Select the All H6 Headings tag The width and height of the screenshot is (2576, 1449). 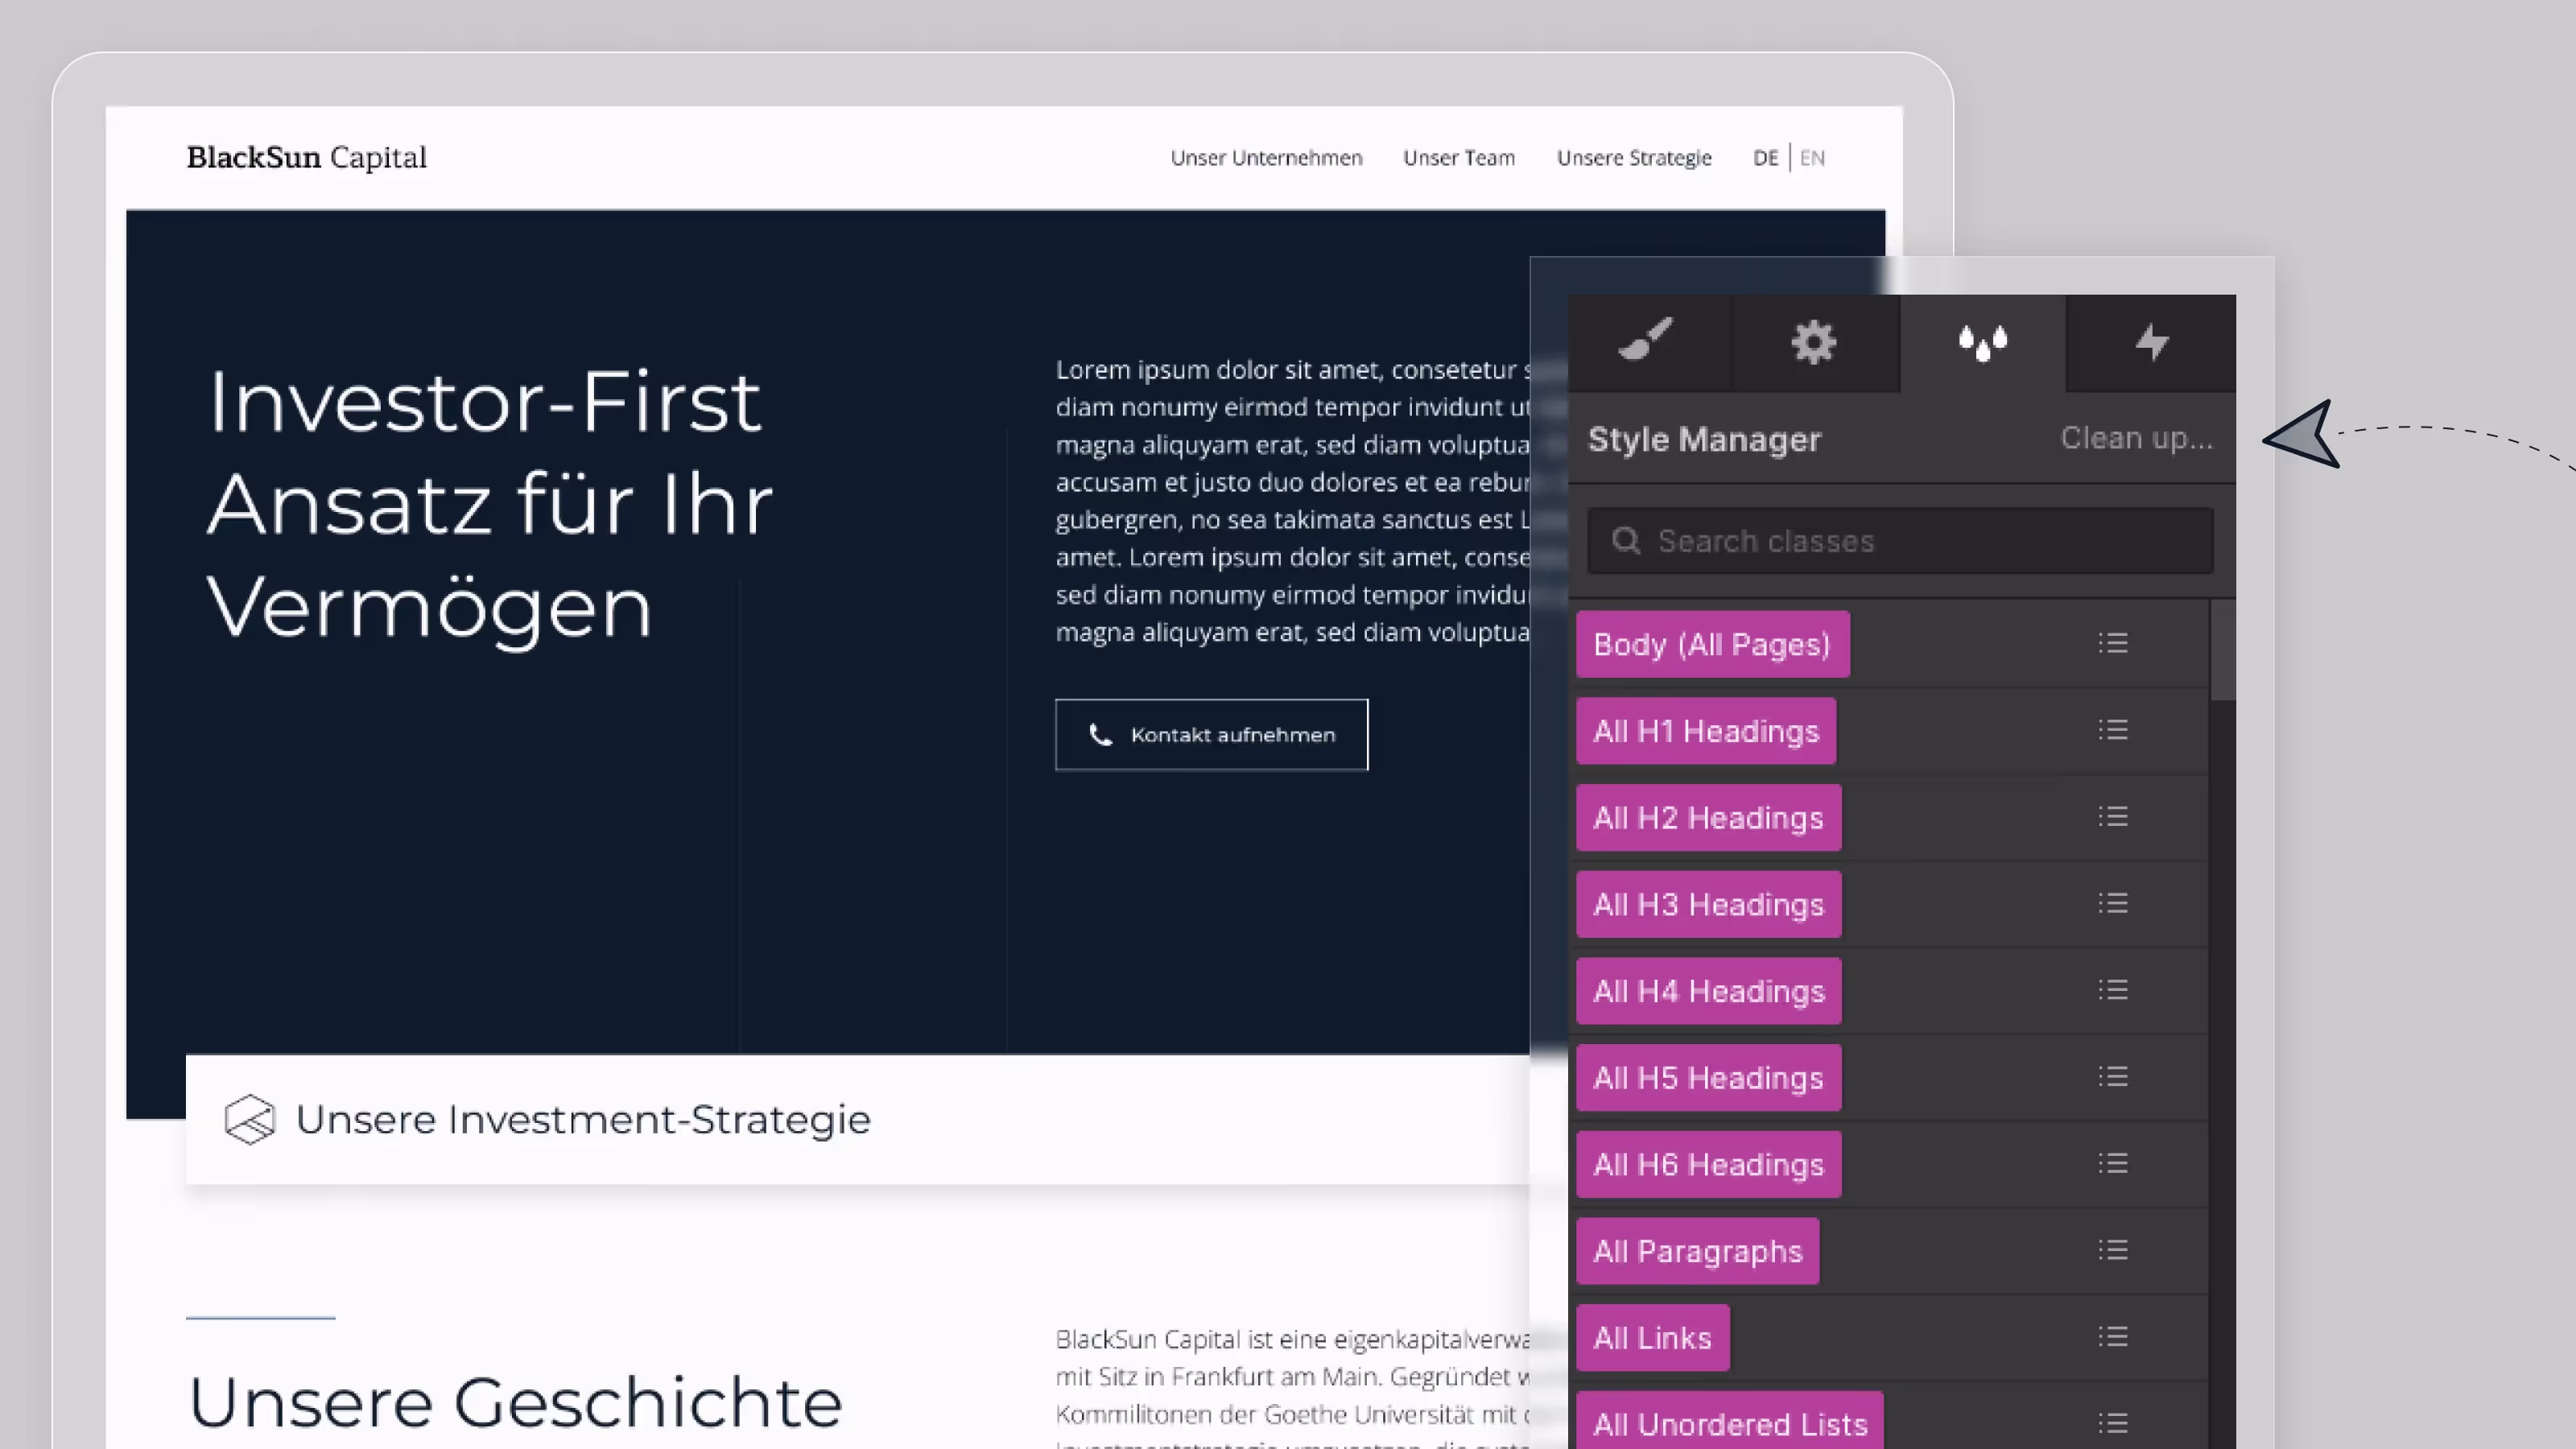pos(1708,1165)
